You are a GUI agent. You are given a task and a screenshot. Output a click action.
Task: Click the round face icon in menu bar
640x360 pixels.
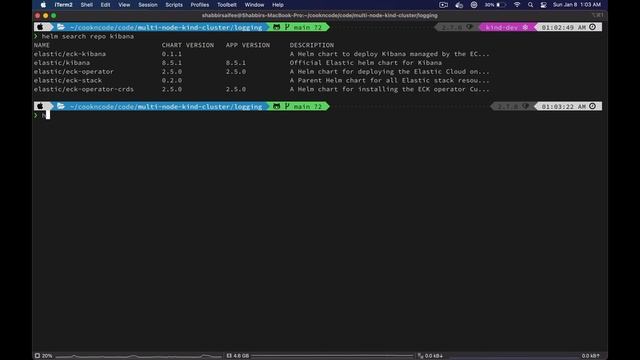[x=473, y=5]
